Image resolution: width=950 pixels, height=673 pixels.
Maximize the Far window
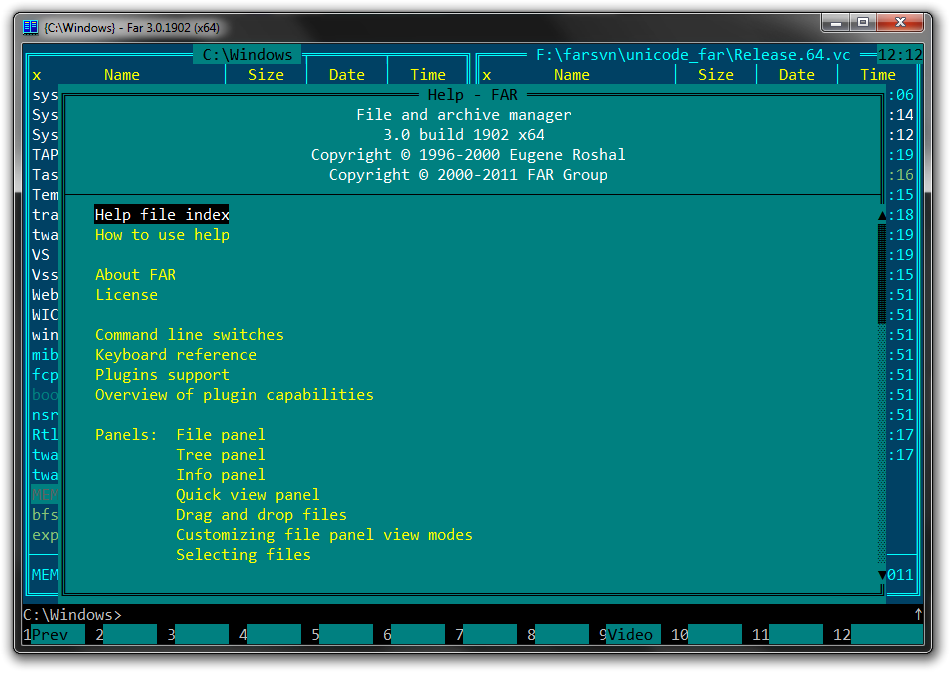click(863, 23)
